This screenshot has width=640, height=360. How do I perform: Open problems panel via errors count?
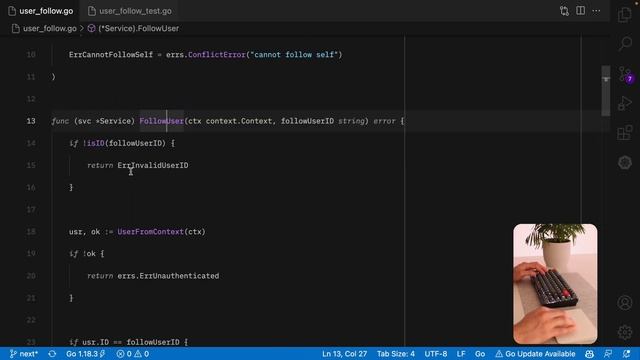click(124, 354)
